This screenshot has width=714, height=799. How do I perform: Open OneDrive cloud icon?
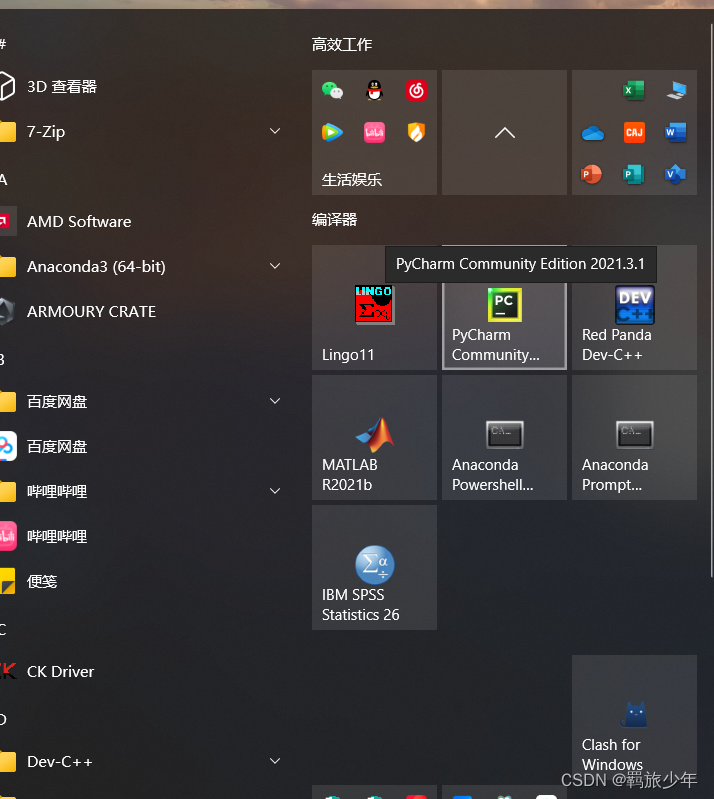click(592, 134)
